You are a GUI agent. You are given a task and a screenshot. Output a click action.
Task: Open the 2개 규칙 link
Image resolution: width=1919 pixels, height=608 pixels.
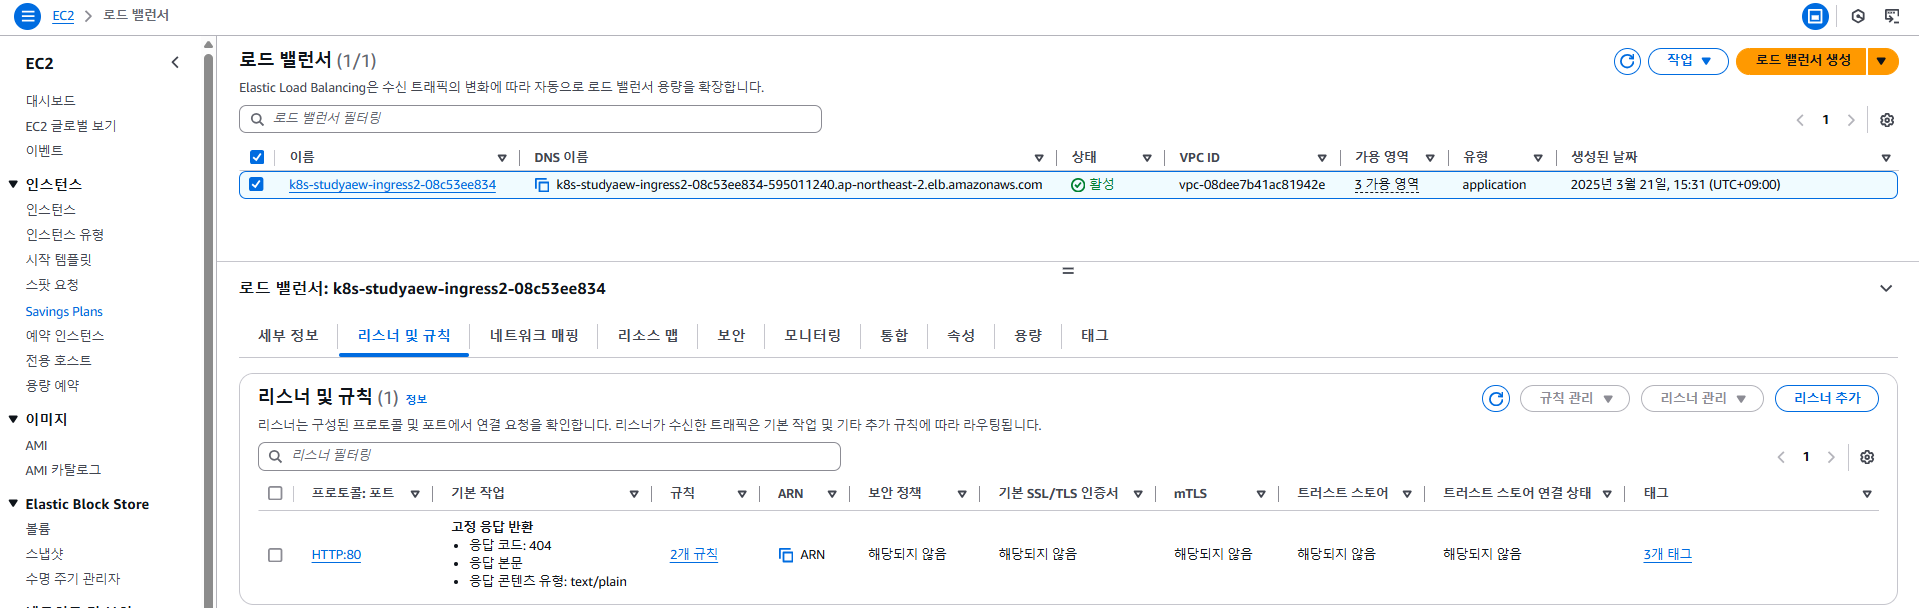click(x=694, y=555)
